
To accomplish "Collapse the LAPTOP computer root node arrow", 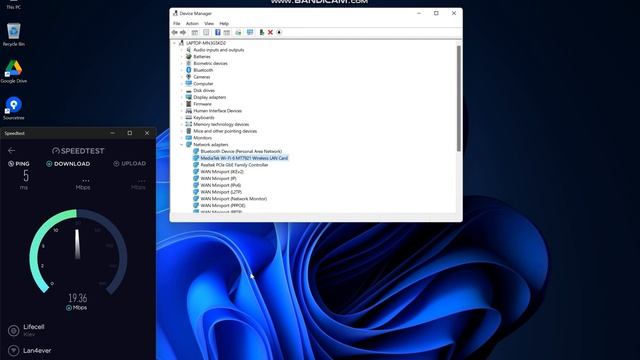I will pos(175,43).
